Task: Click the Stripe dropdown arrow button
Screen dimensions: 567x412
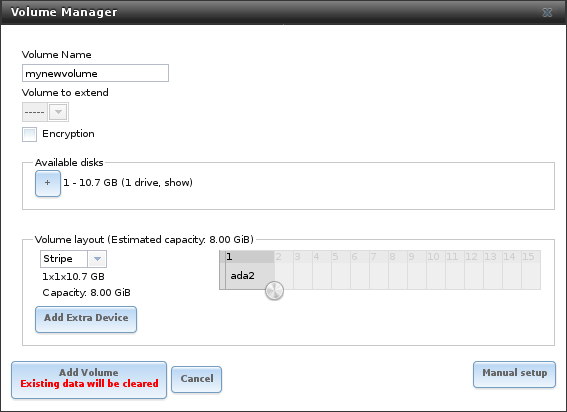Action: click(x=97, y=259)
